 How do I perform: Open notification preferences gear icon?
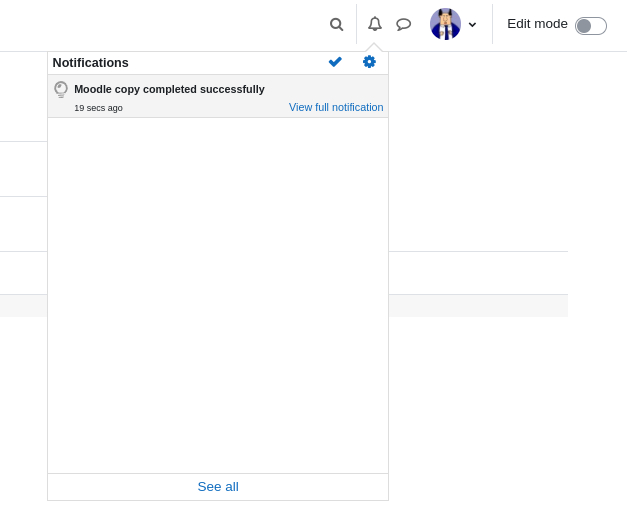coord(369,62)
